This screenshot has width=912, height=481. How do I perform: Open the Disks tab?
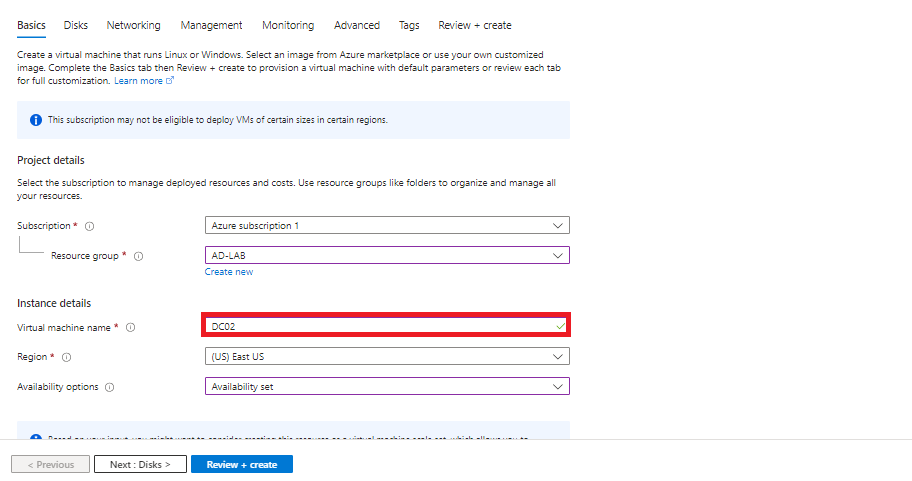[x=76, y=25]
